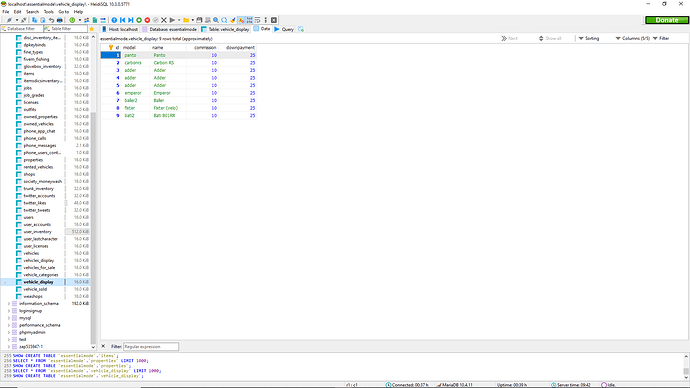Click the green Refresh icon
The image size is (690, 388).
(x=72, y=20)
